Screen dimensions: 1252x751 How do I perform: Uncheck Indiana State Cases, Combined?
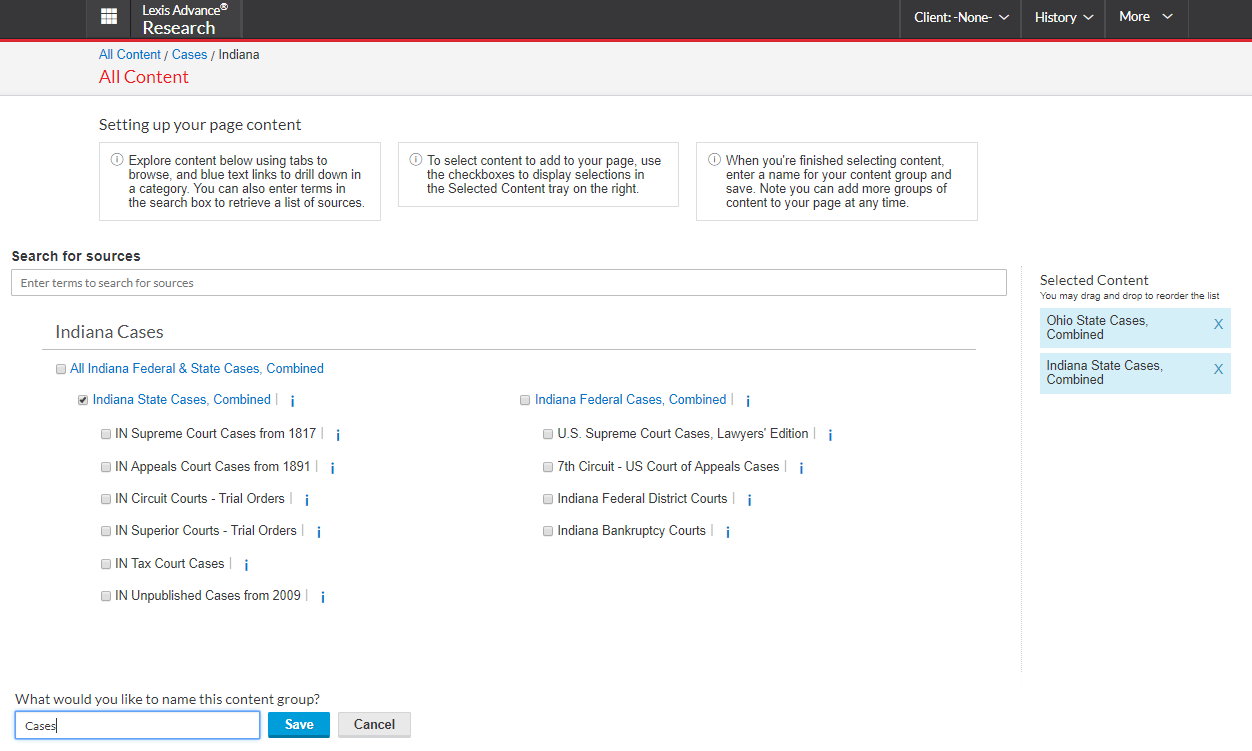(x=83, y=400)
